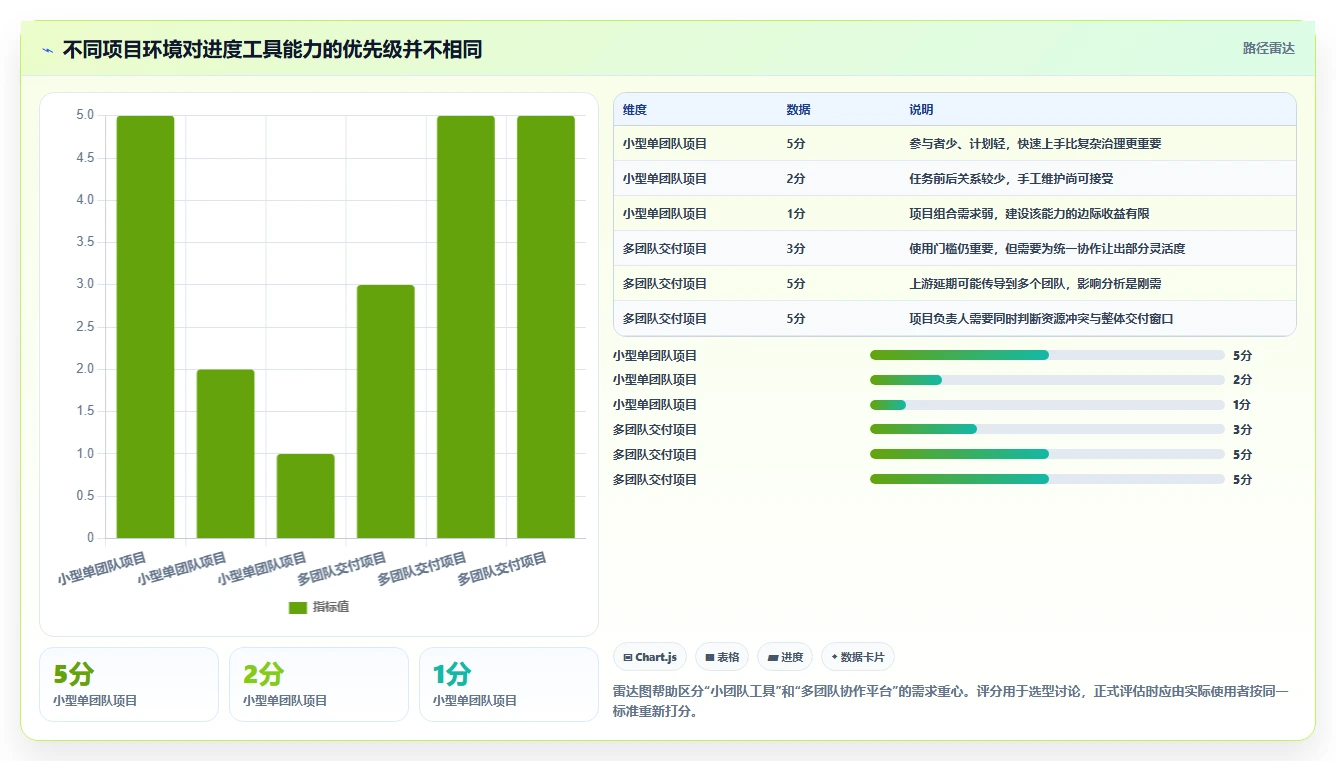This screenshot has width=1336, height=761.
Task: Select the 表格 tag
Action: click(x=722, y=657)
